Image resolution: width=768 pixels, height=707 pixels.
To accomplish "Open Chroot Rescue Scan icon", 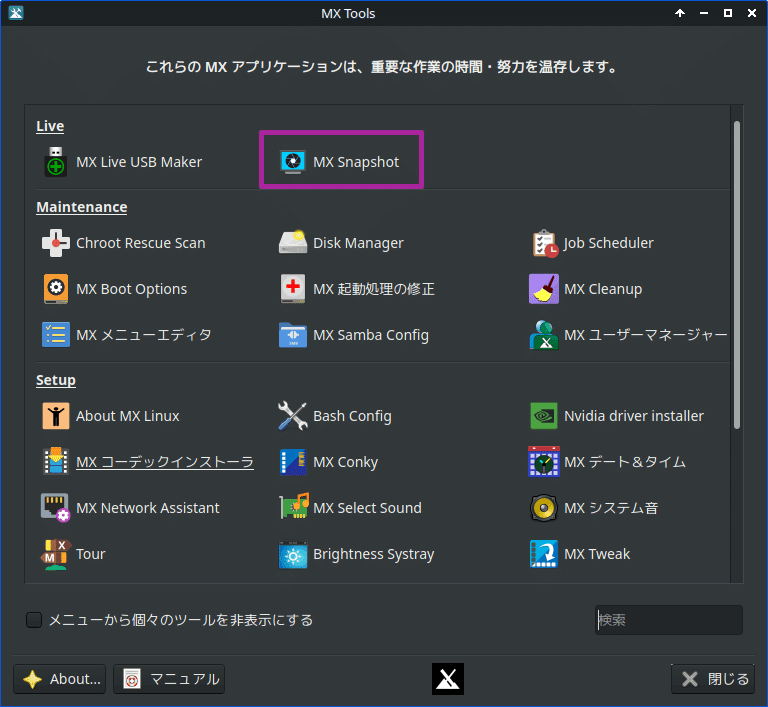I will [x=56, y=243].
